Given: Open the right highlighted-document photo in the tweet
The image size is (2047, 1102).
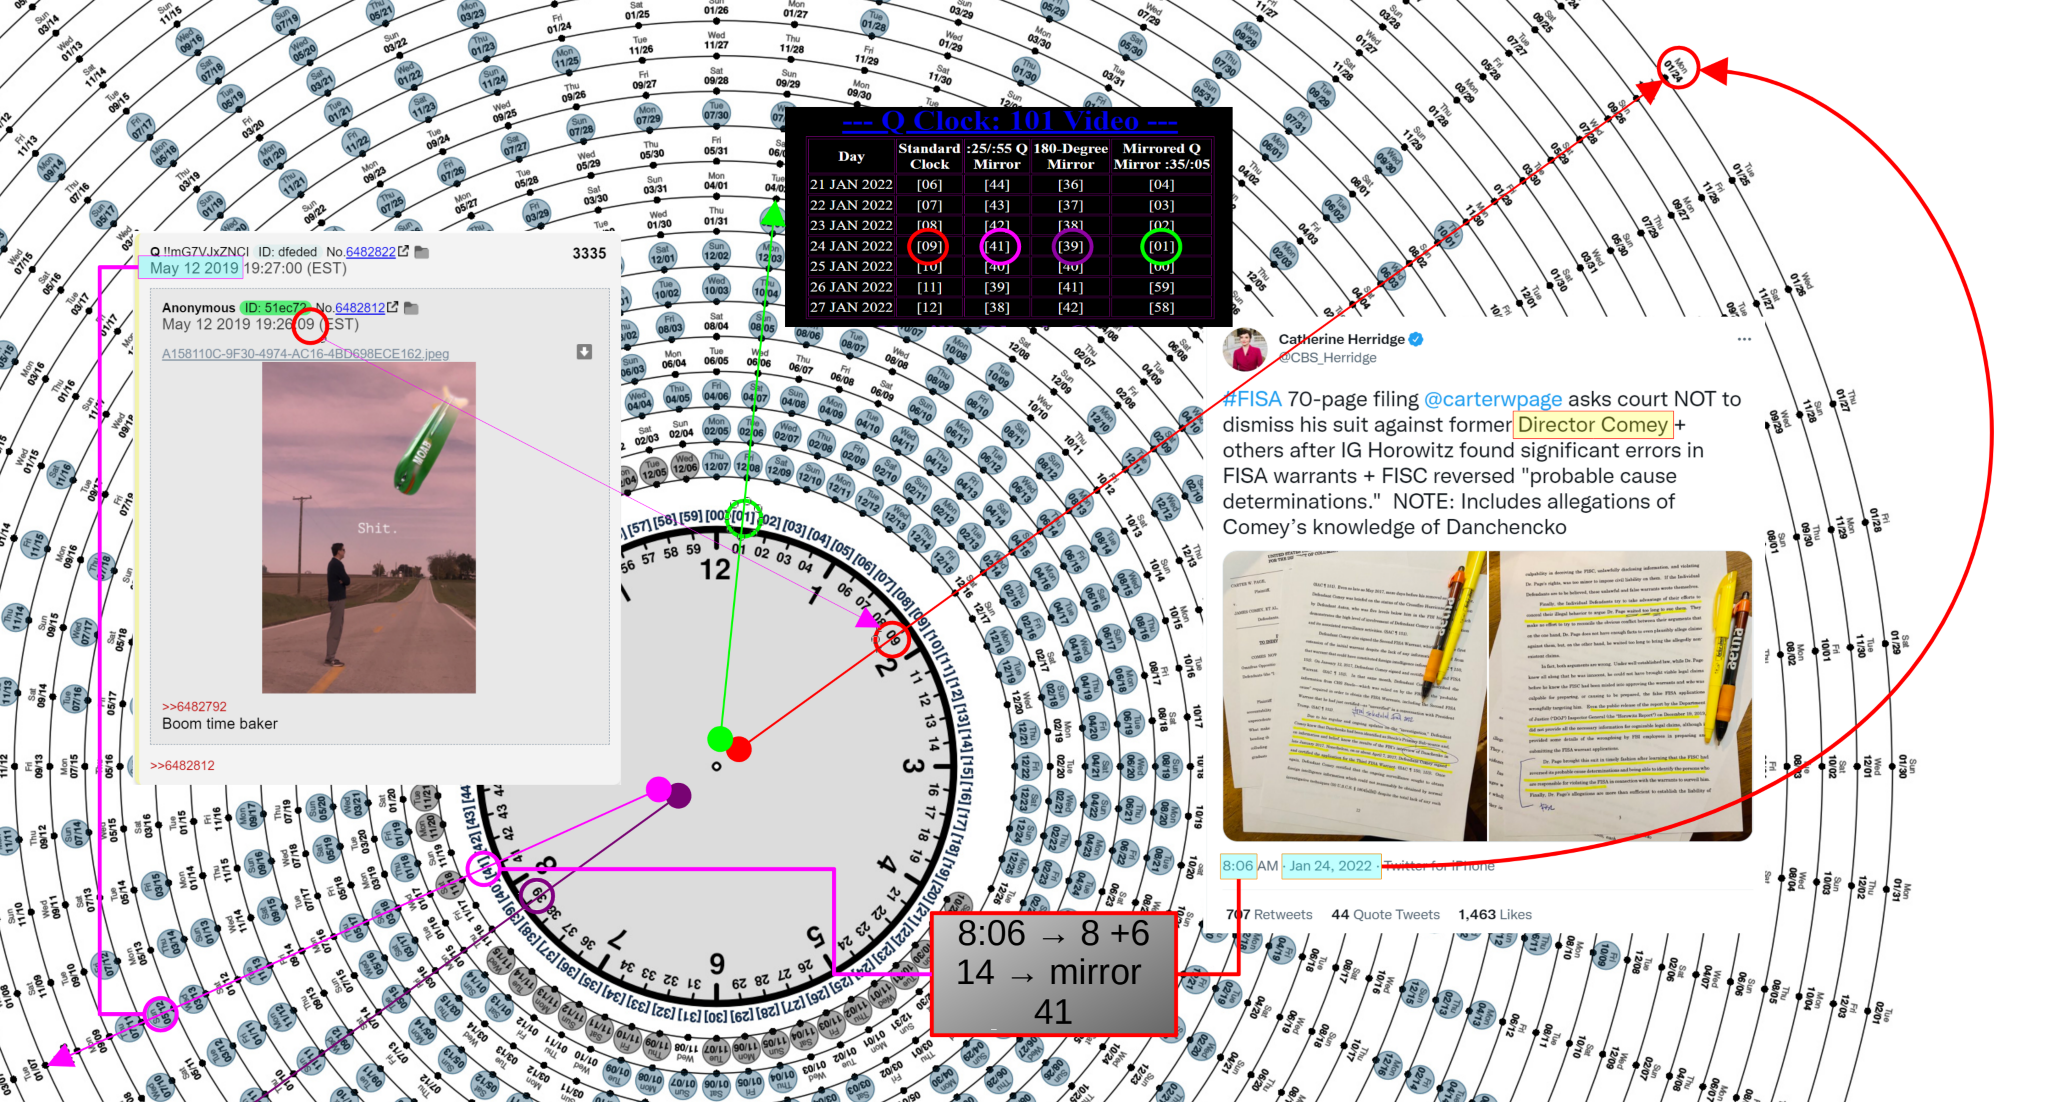Looking at the screenshot, I should coord(1620,696).
